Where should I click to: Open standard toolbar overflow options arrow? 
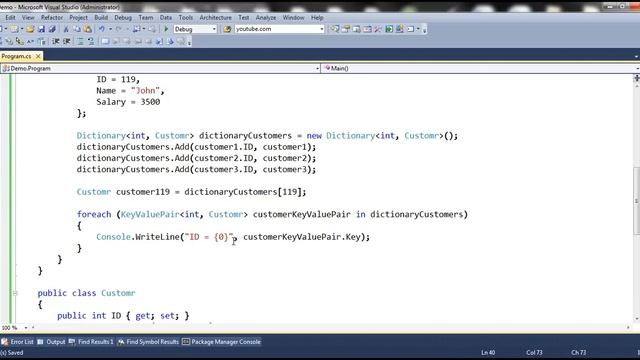point(424,29)
